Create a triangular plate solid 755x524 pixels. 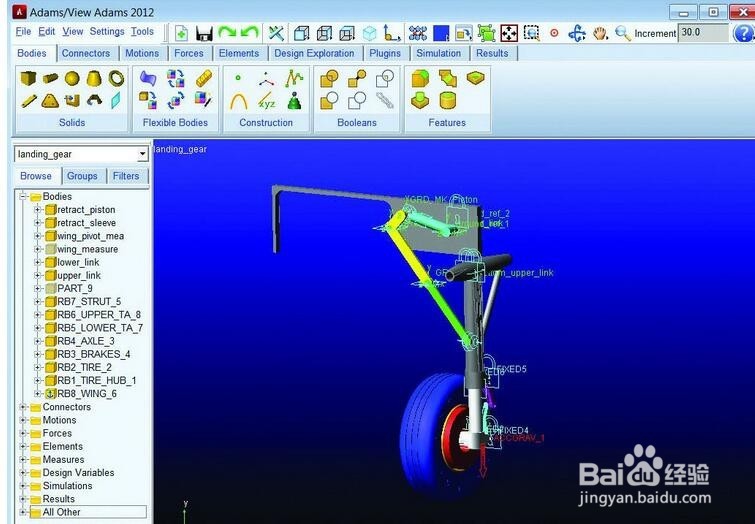(x=50, y=101)
